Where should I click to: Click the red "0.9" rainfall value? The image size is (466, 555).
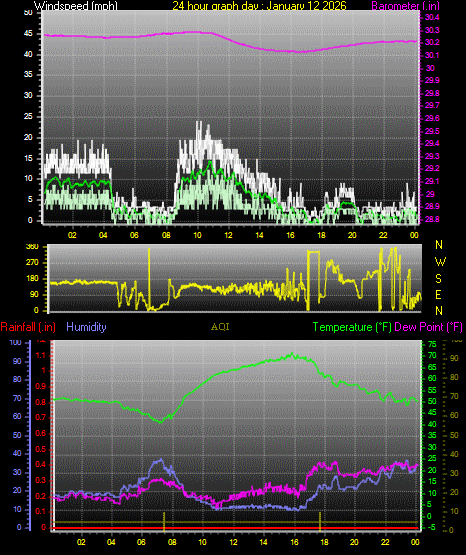[41, 386]
